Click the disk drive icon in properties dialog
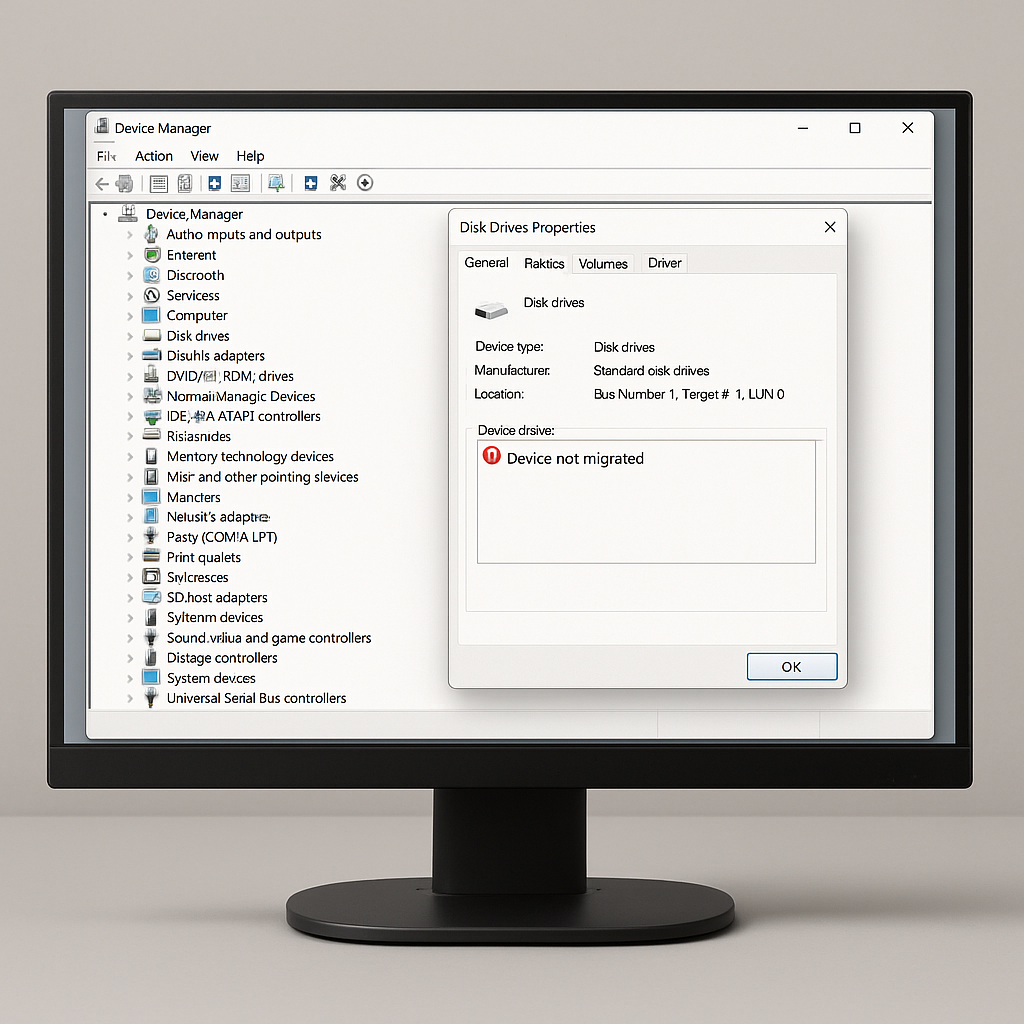This screenshot has height=1024, width=1024. click(491, 310)
